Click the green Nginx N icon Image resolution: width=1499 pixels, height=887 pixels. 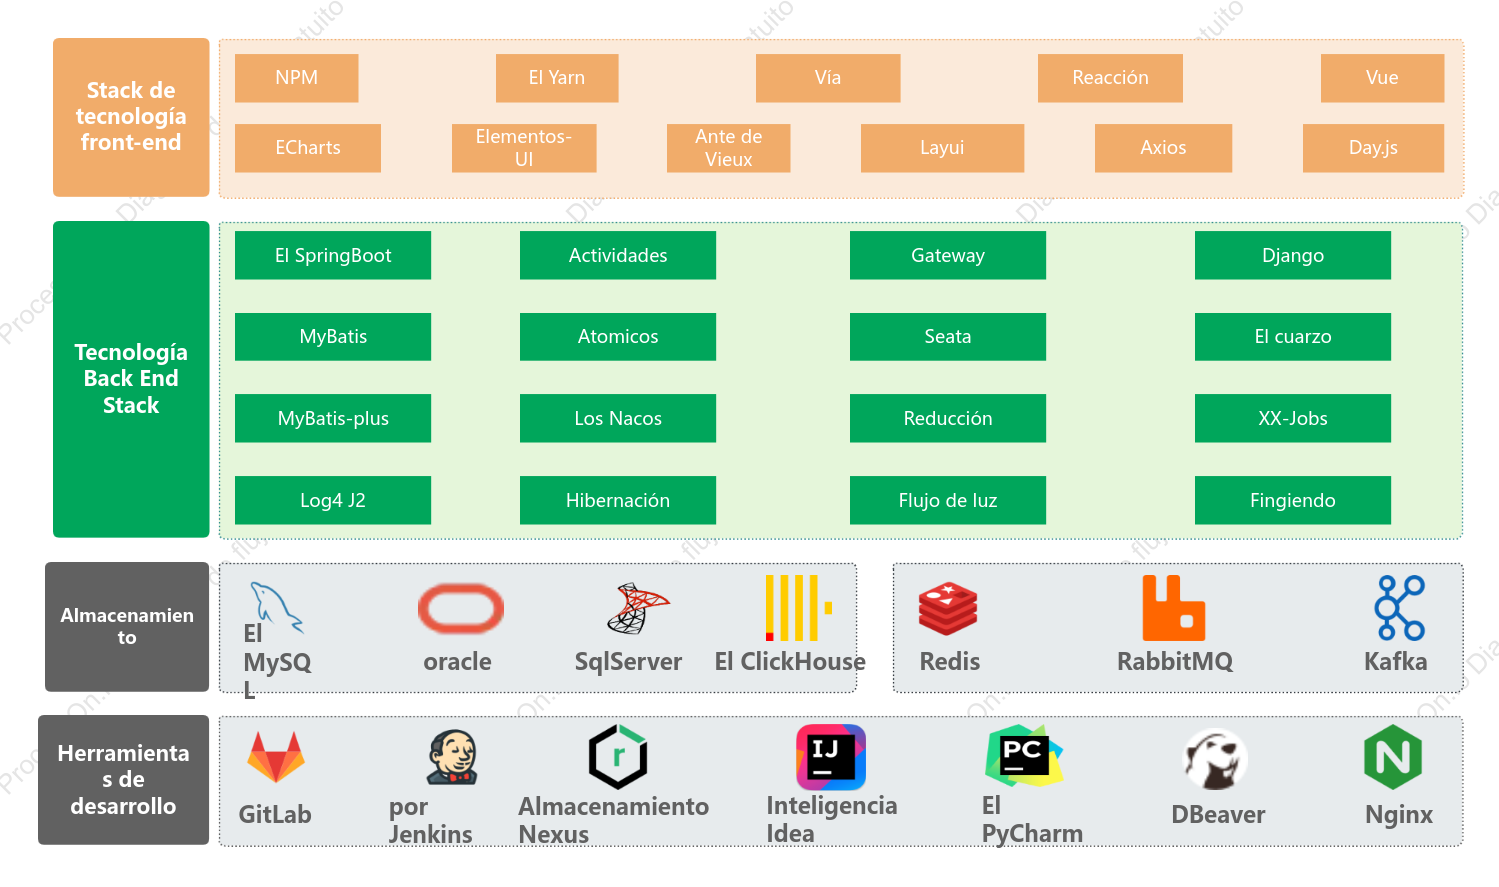[x=1393, y=757]
